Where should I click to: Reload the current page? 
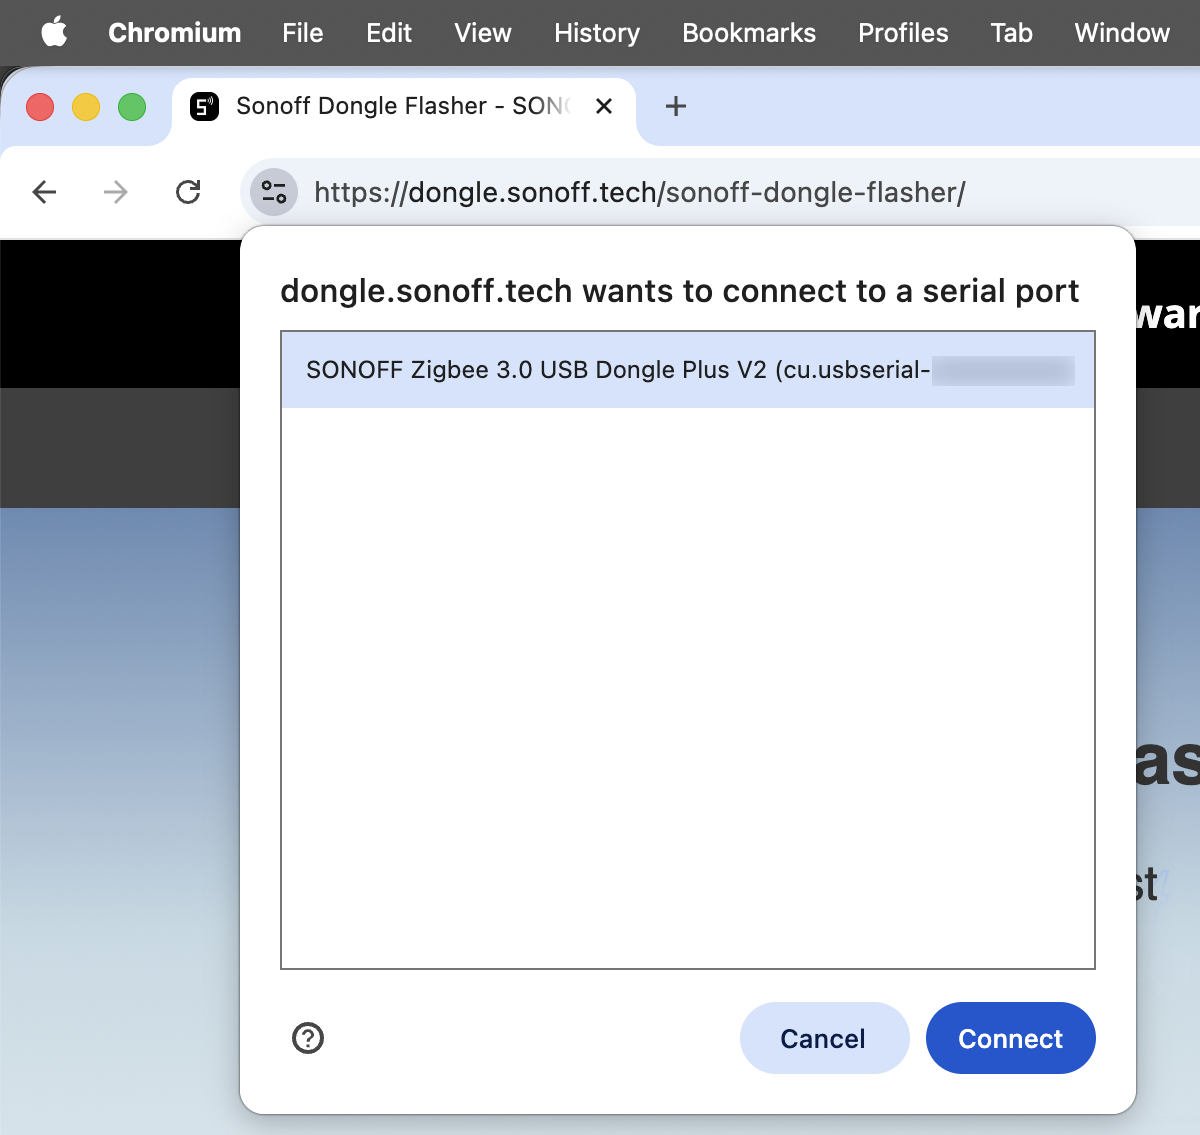click(x=188, y=192)
